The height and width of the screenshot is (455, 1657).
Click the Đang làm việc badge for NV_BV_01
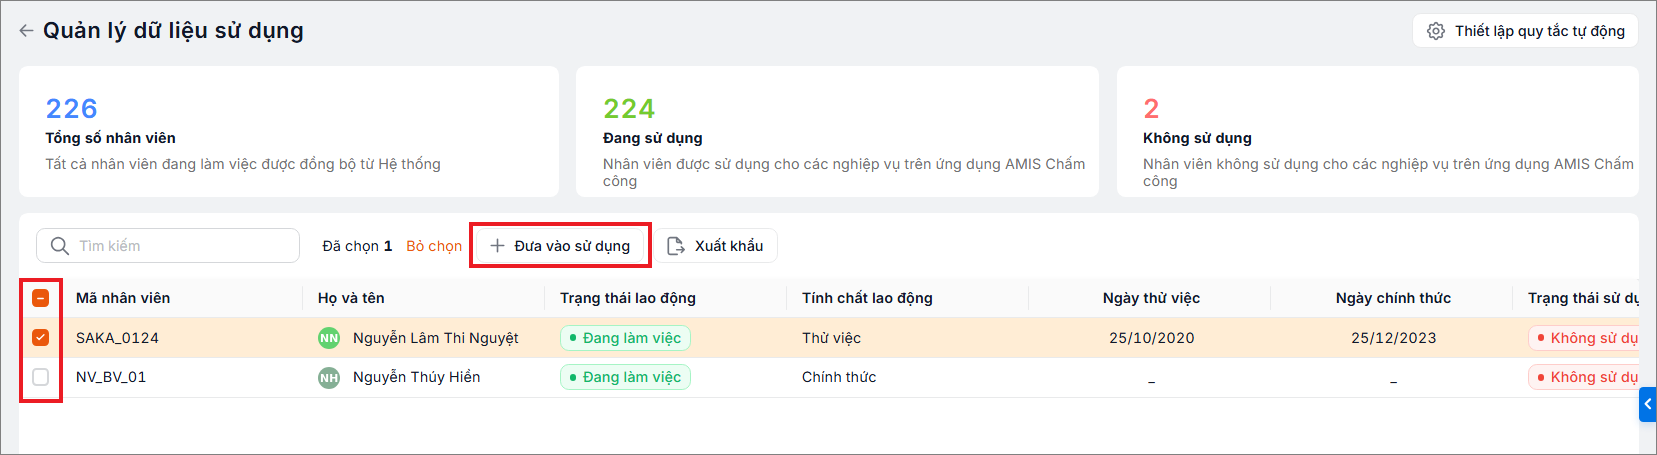click(x=625, y=377)
